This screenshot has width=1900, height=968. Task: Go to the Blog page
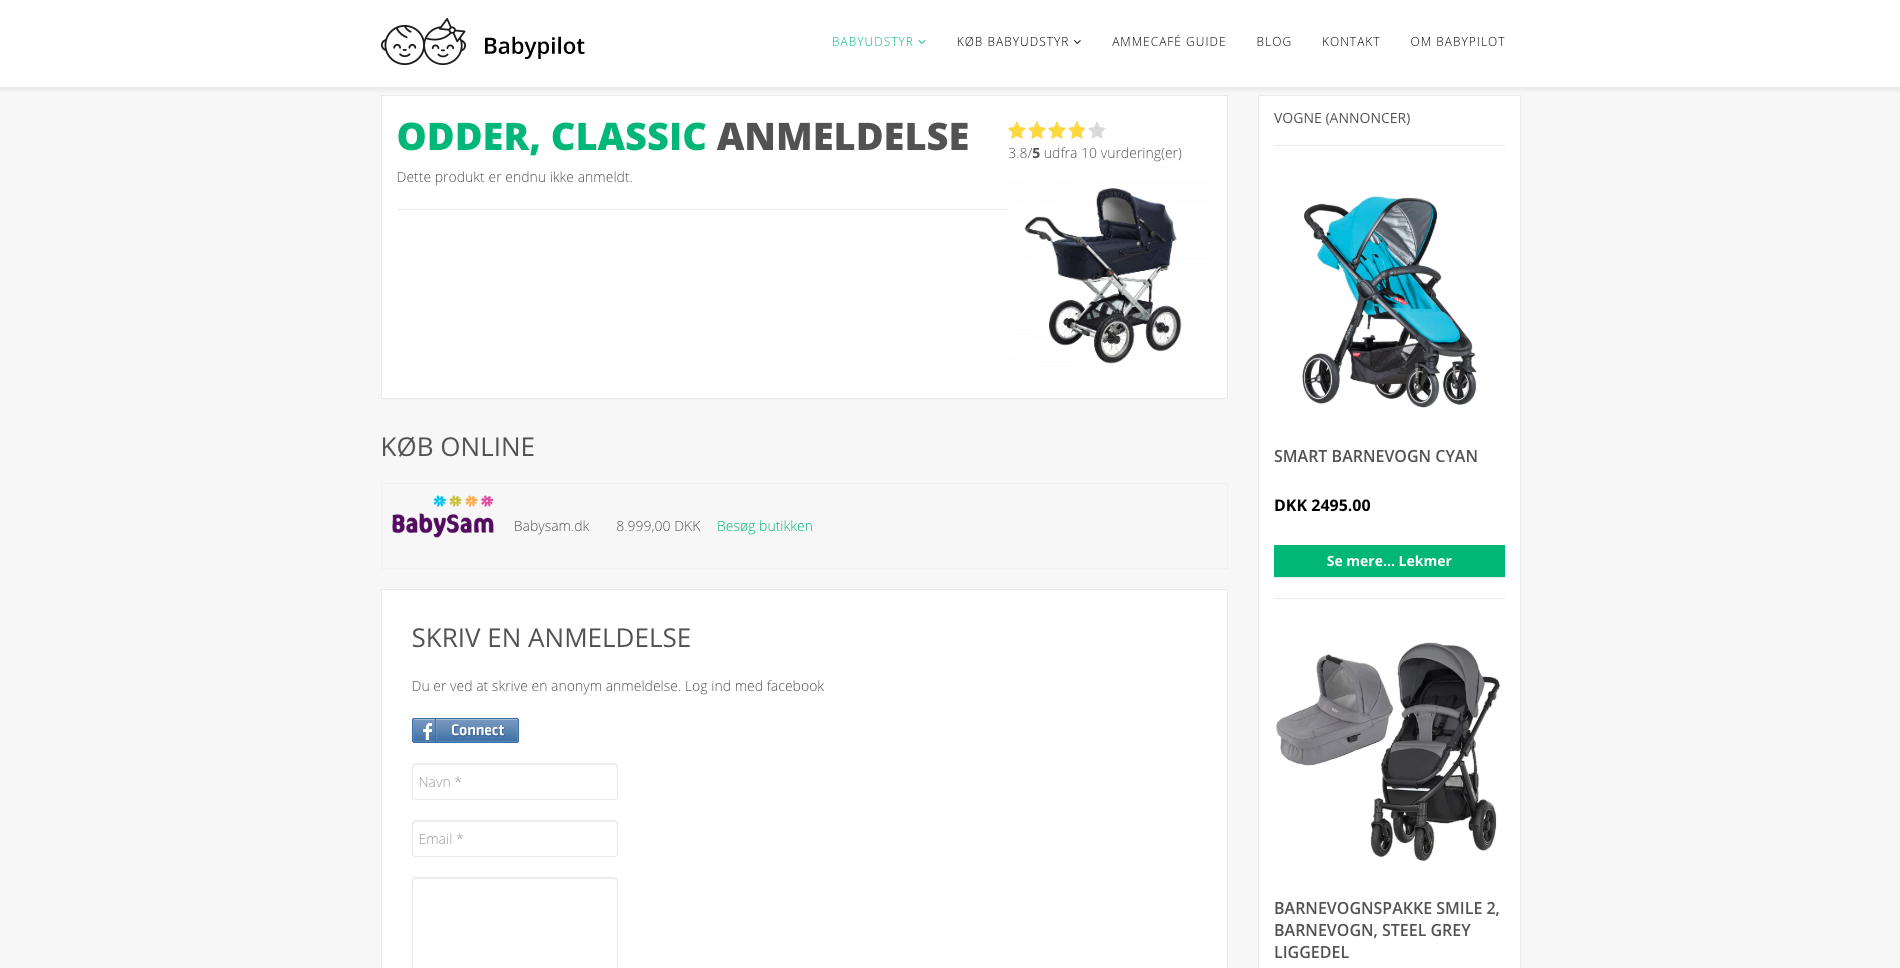point(1274,42)
